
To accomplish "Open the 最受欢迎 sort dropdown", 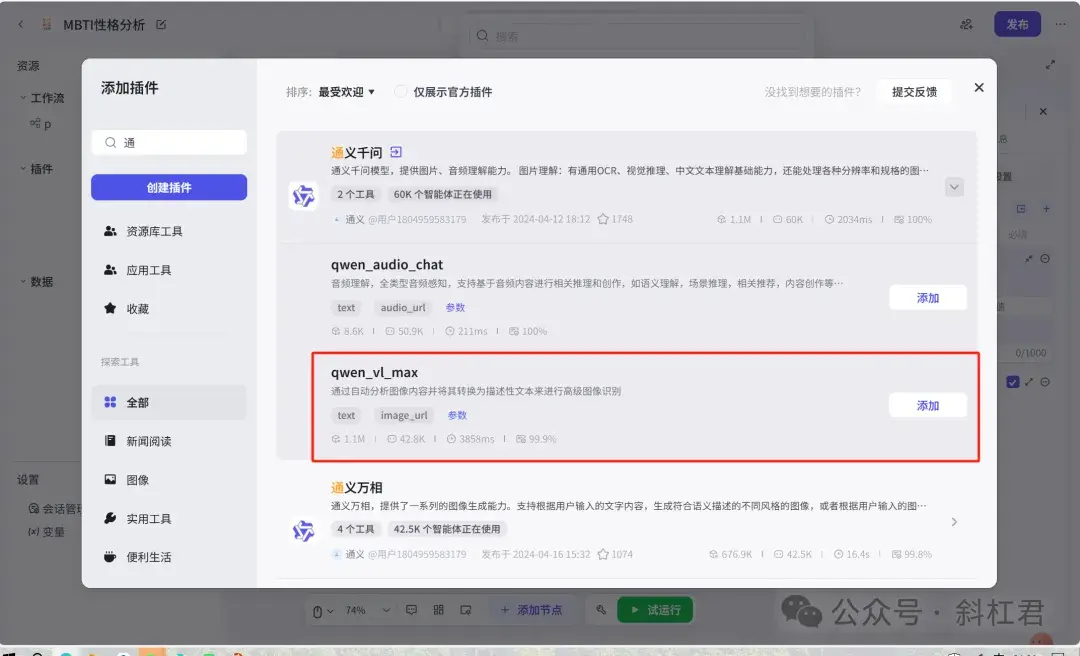I will coord(346,92).
